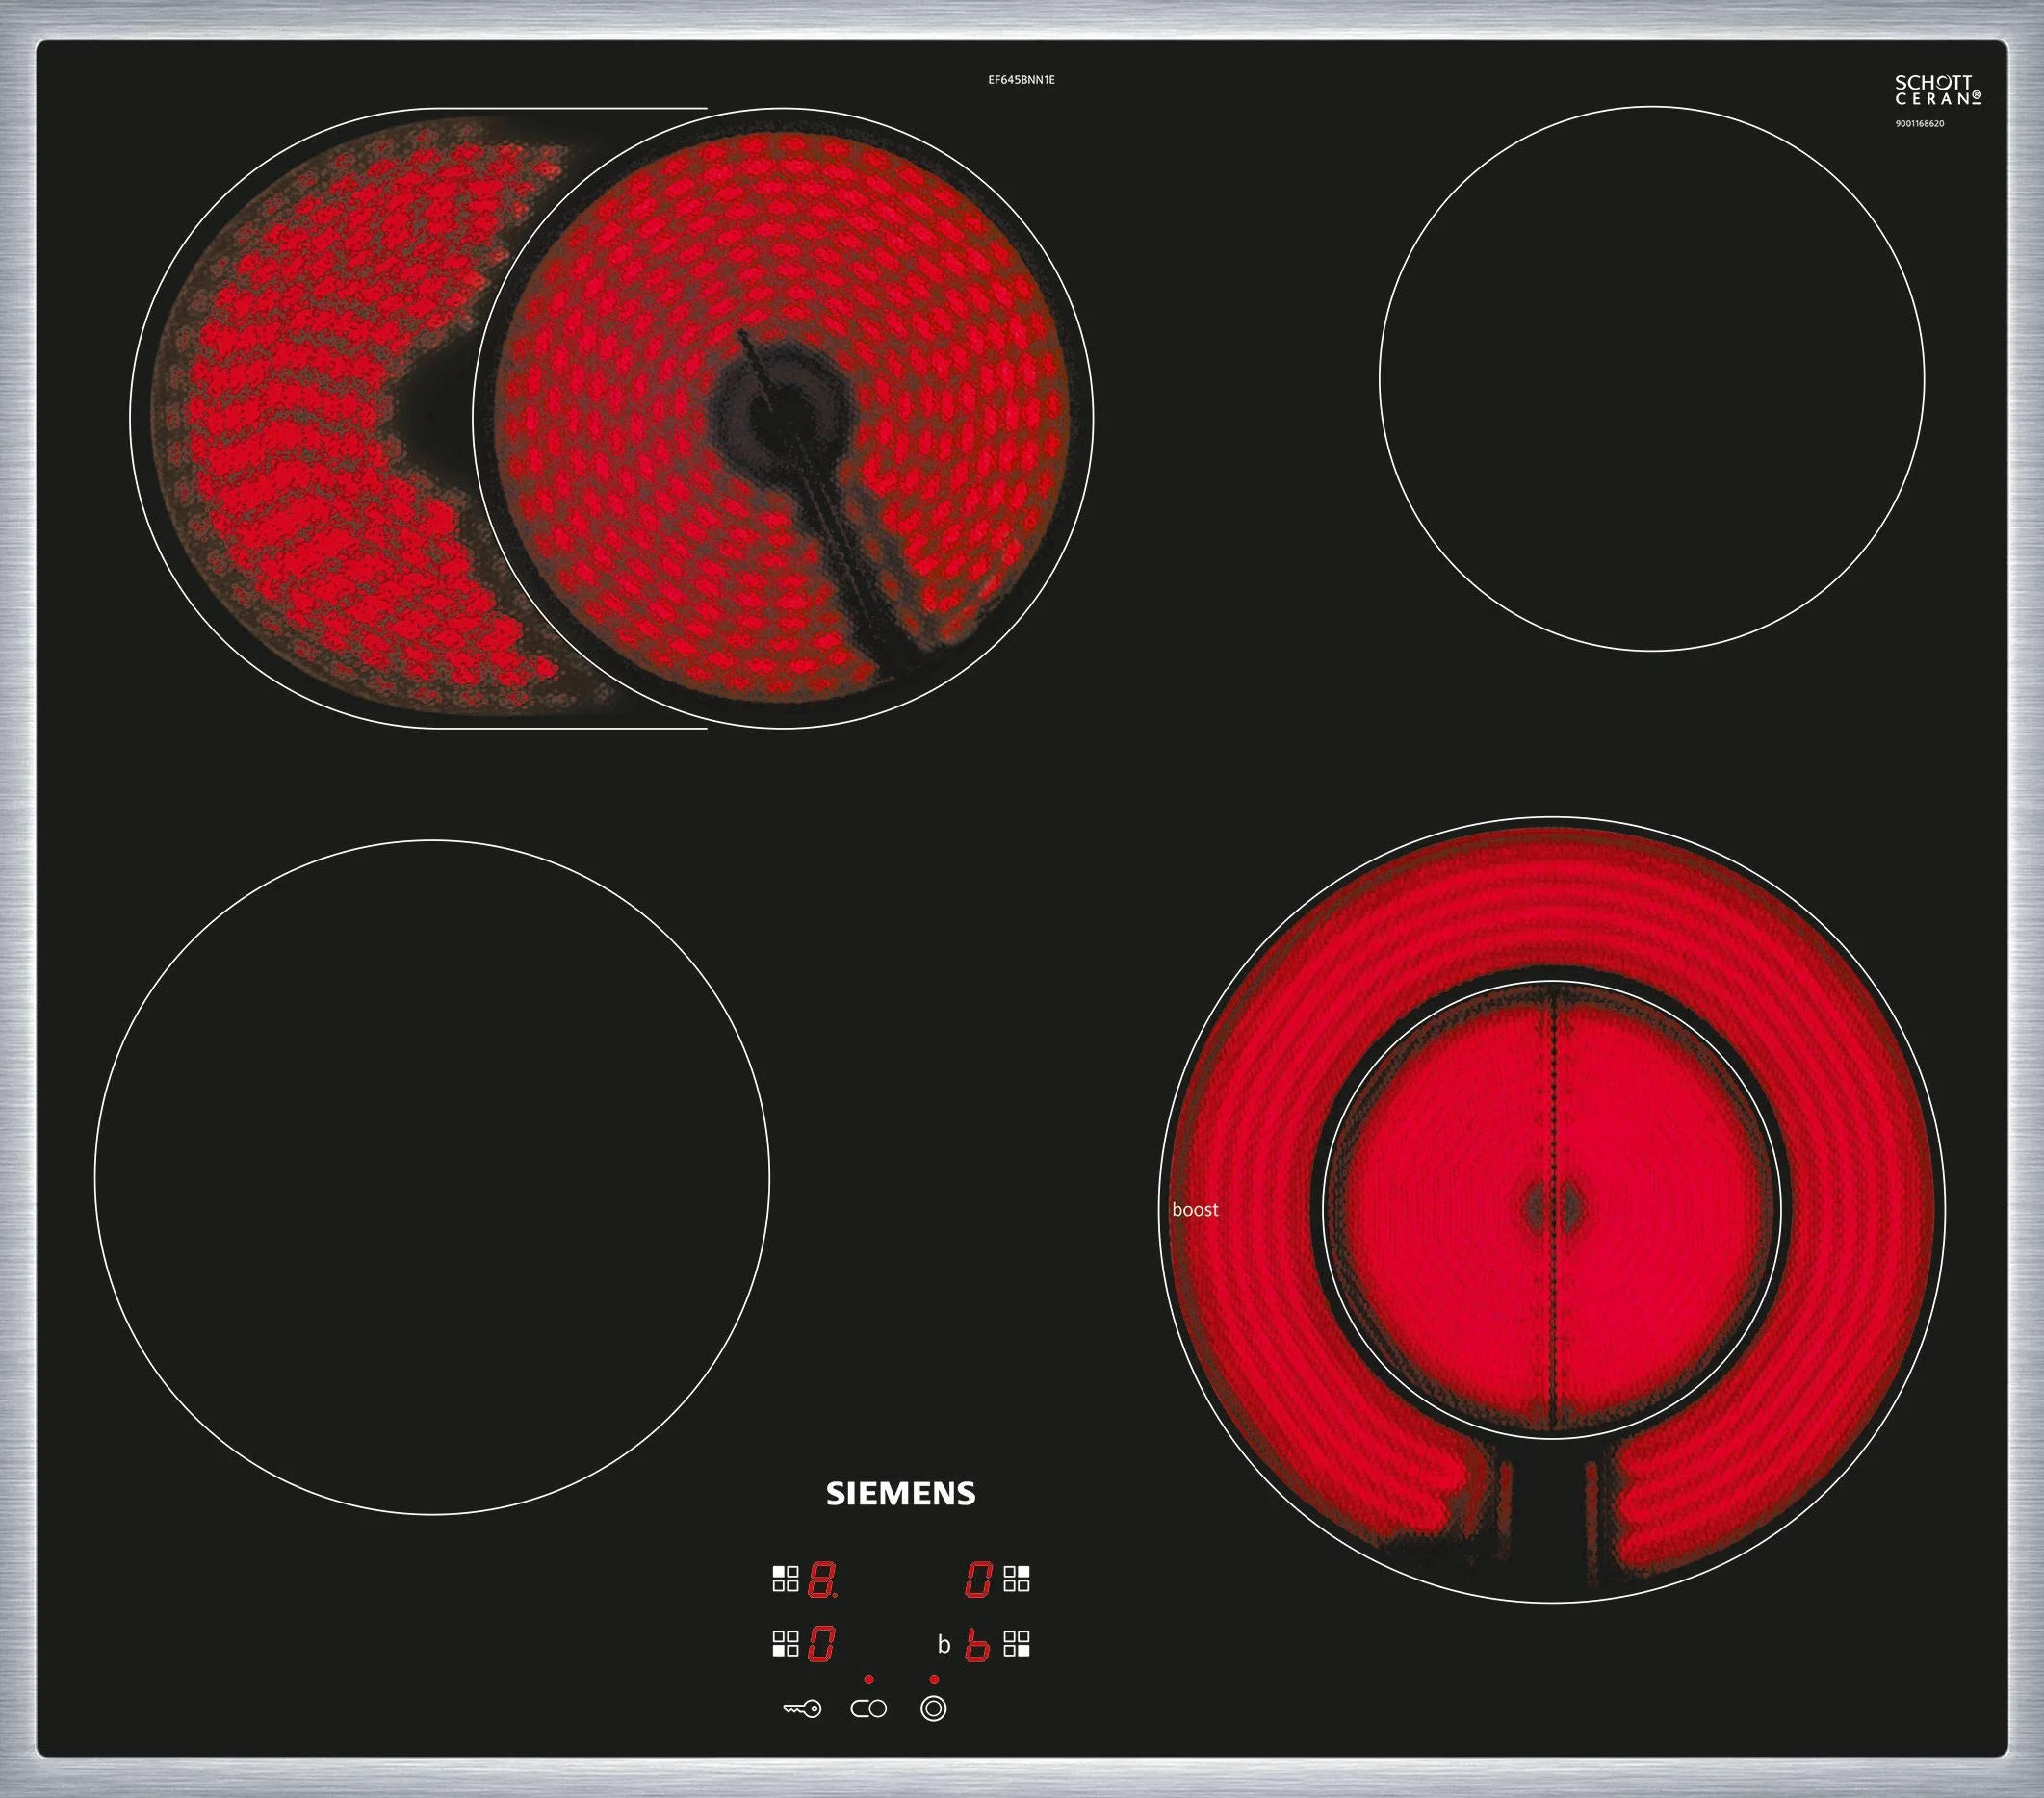Tap the key-shaped child lock icon
The width and height of the screenshot is (2044, 1798).
[802, 1709]
